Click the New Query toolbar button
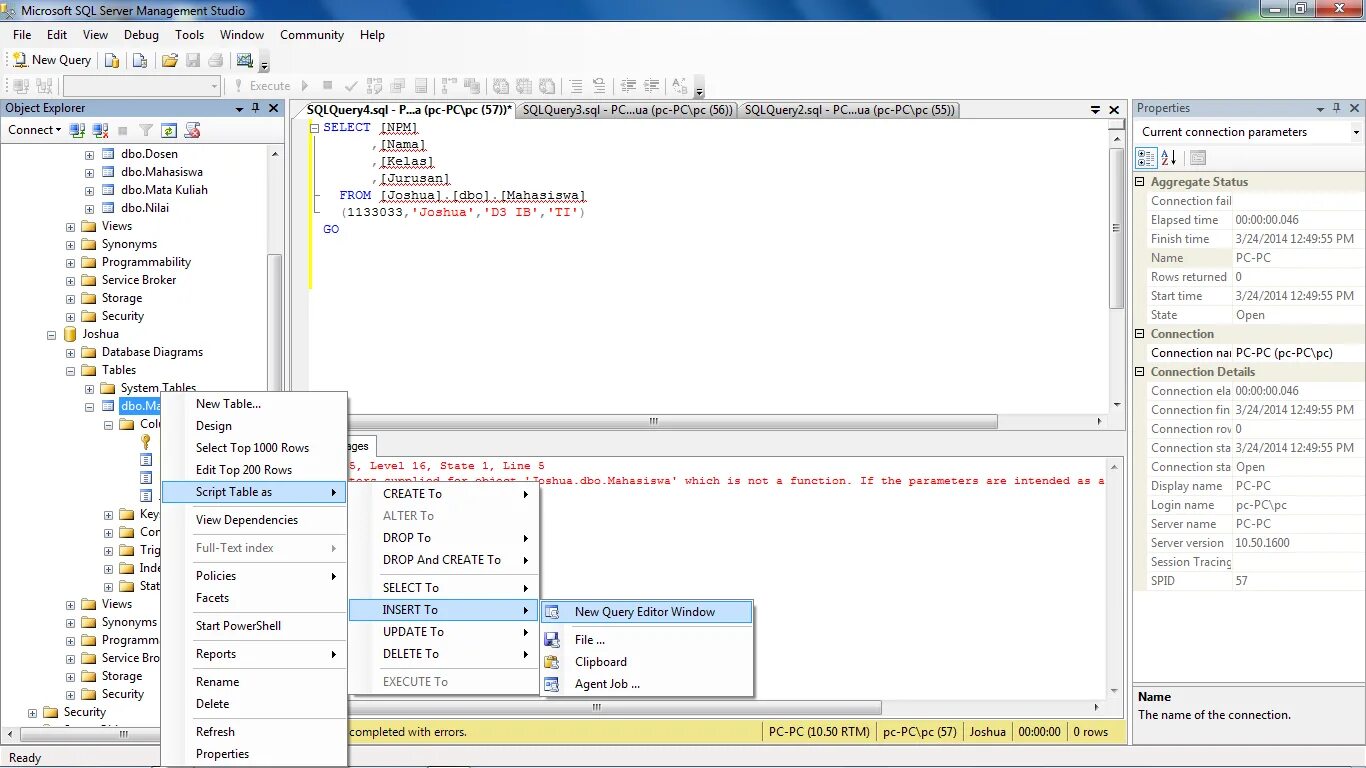1366x768 pixels. (51, 60)
